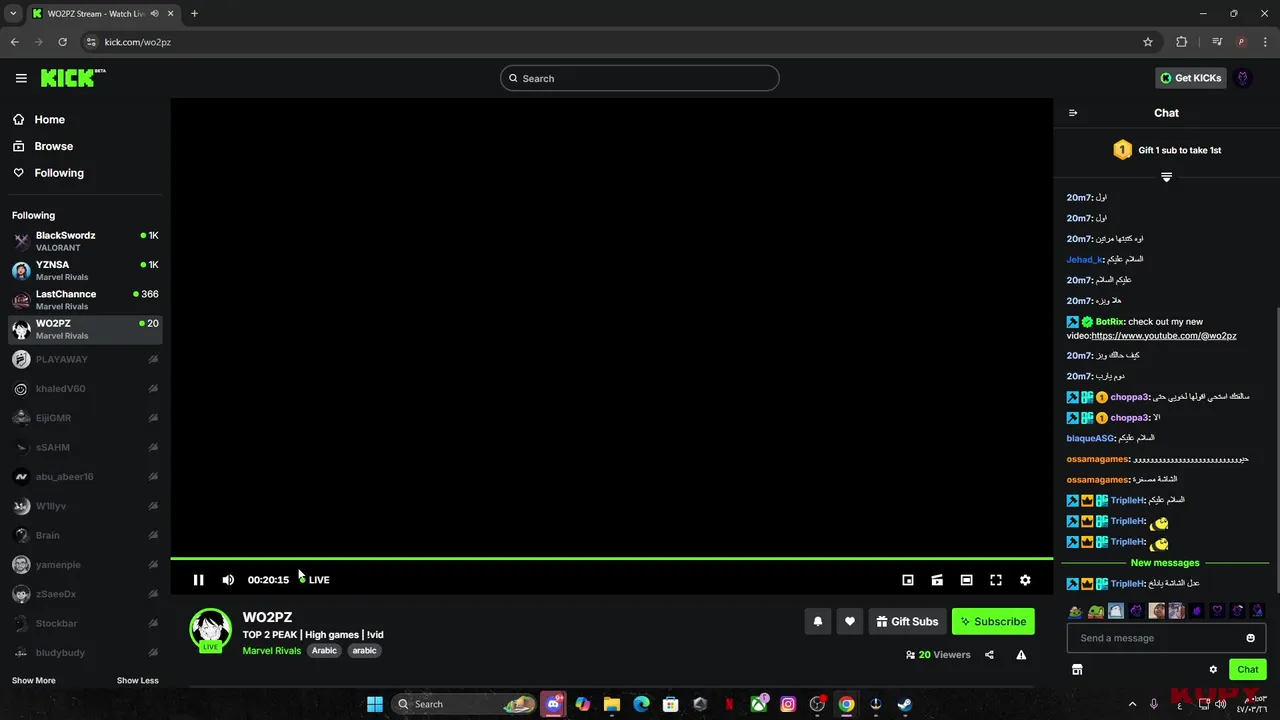Click the KICK logo
Image resolution: width=1280 pixels, height=720 pixels.
point(73,78)
